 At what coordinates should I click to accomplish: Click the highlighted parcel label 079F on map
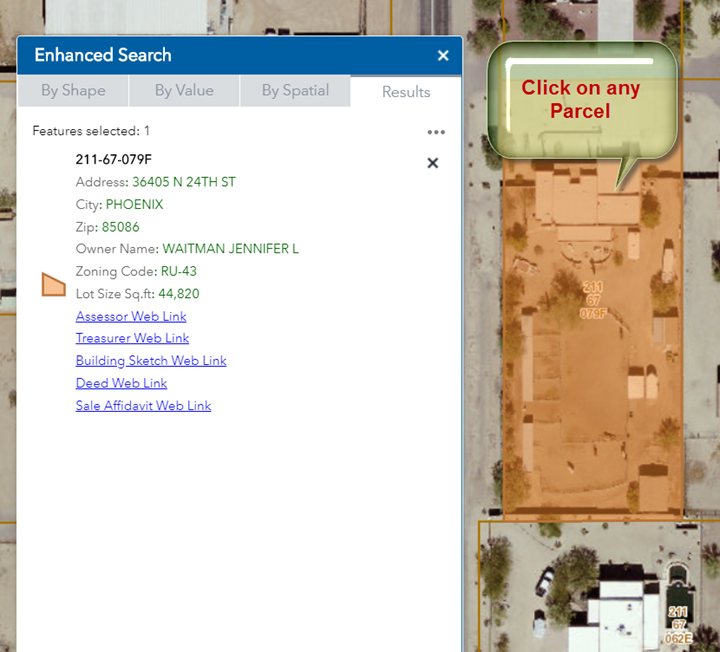[x=593, y=300]
